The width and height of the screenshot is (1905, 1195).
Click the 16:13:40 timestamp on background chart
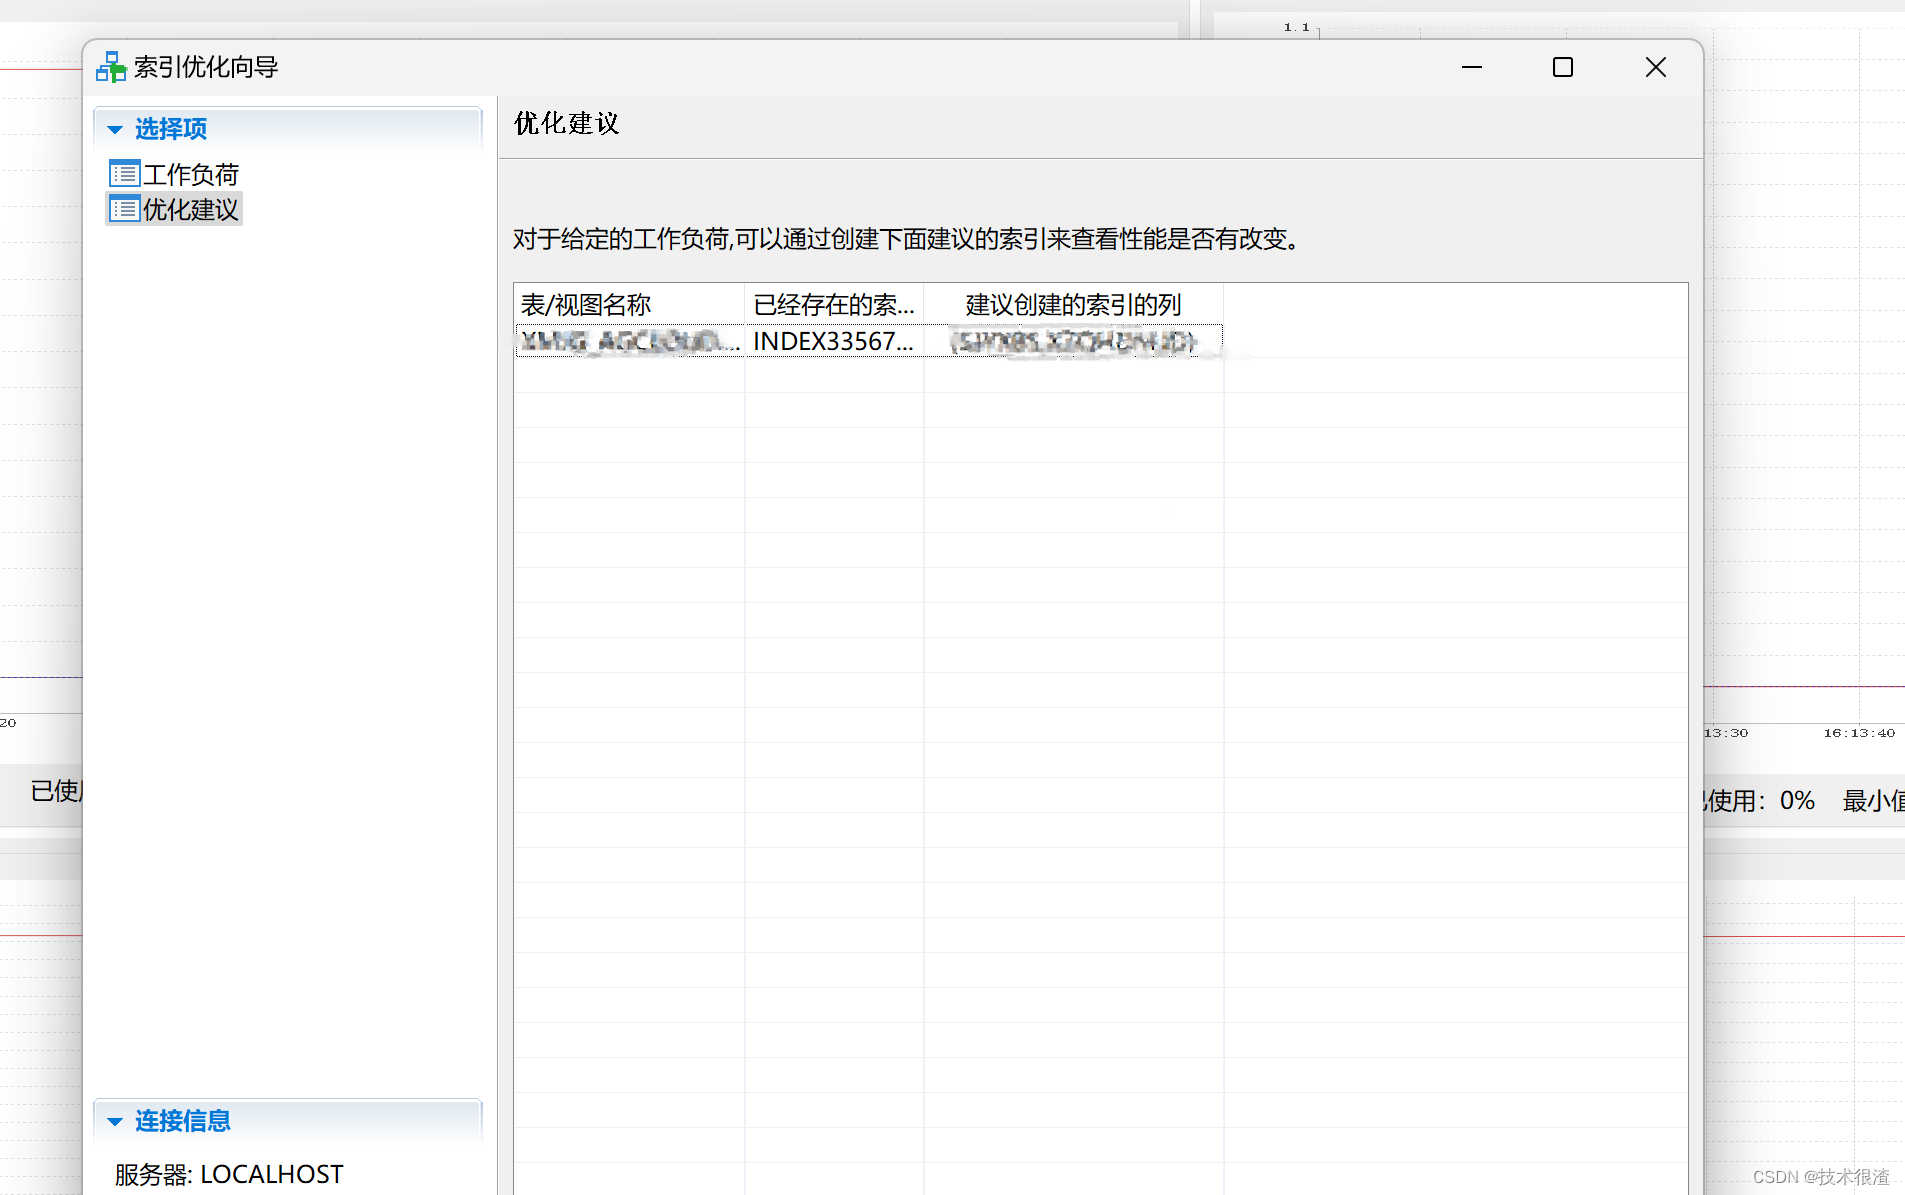click(x=1857, y=732)
